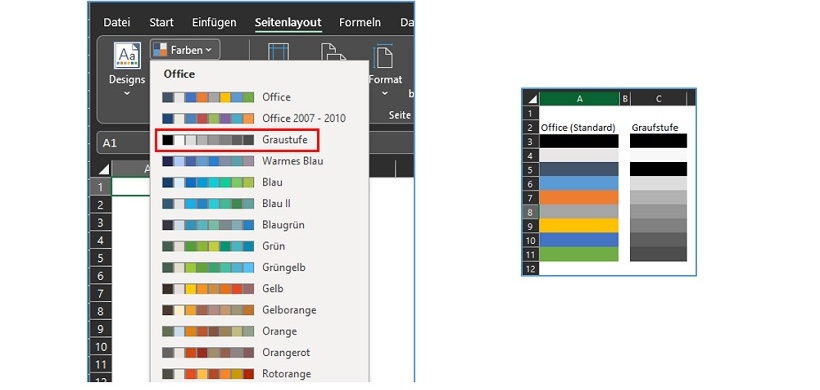Select row 1 header in left sheet
This screenshot has width=820, height=390.
point(100,187)
